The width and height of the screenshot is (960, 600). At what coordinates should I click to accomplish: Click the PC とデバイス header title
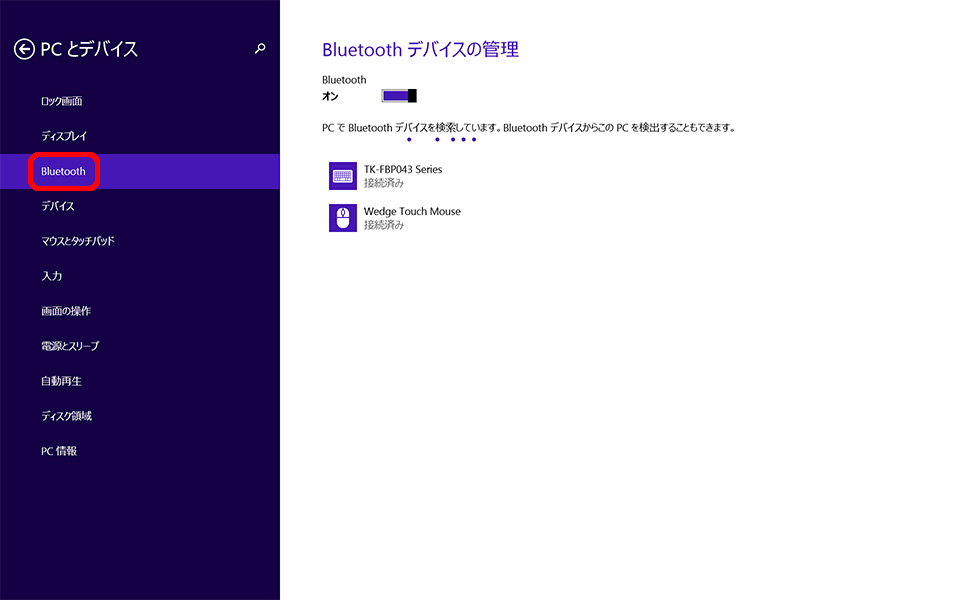pyautogui.click(x=89, y=49)
